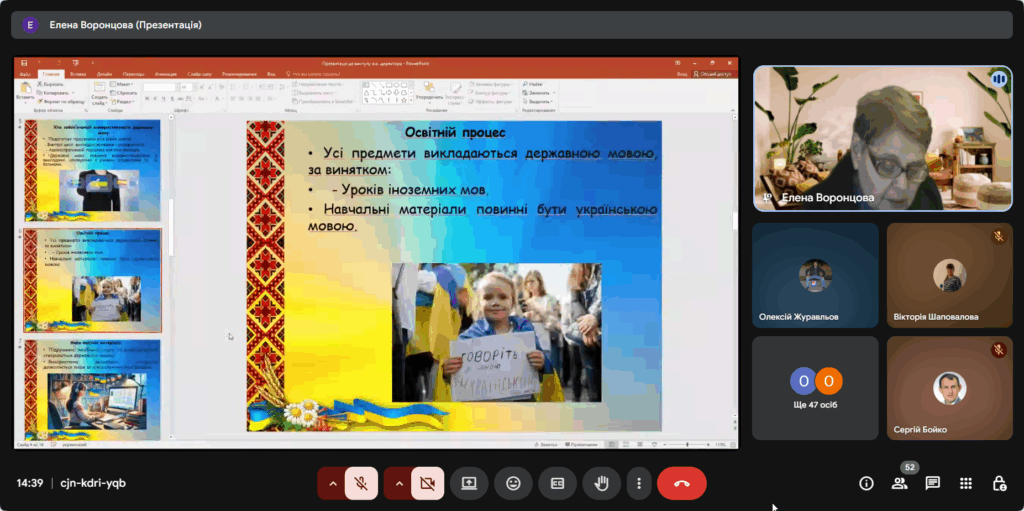
Task: Expand video settings arrow beside camera
Action: pos(399,483)
